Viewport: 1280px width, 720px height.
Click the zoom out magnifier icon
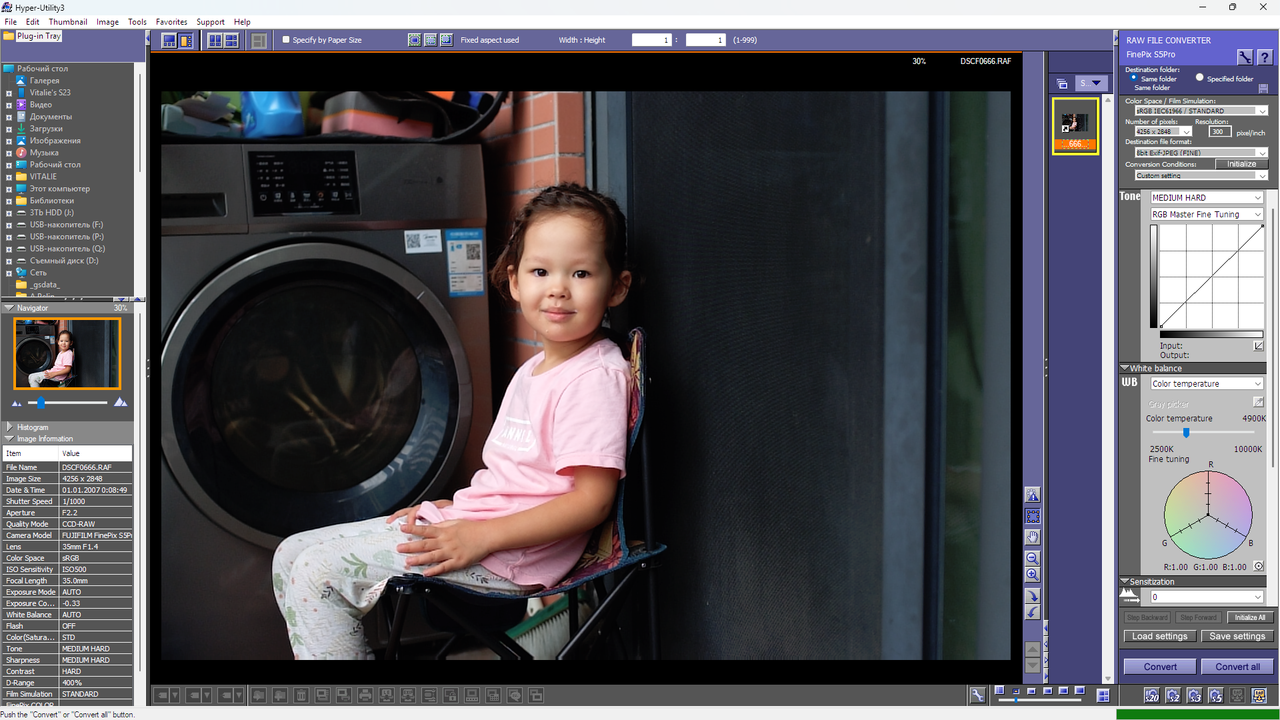(1033, 558)
